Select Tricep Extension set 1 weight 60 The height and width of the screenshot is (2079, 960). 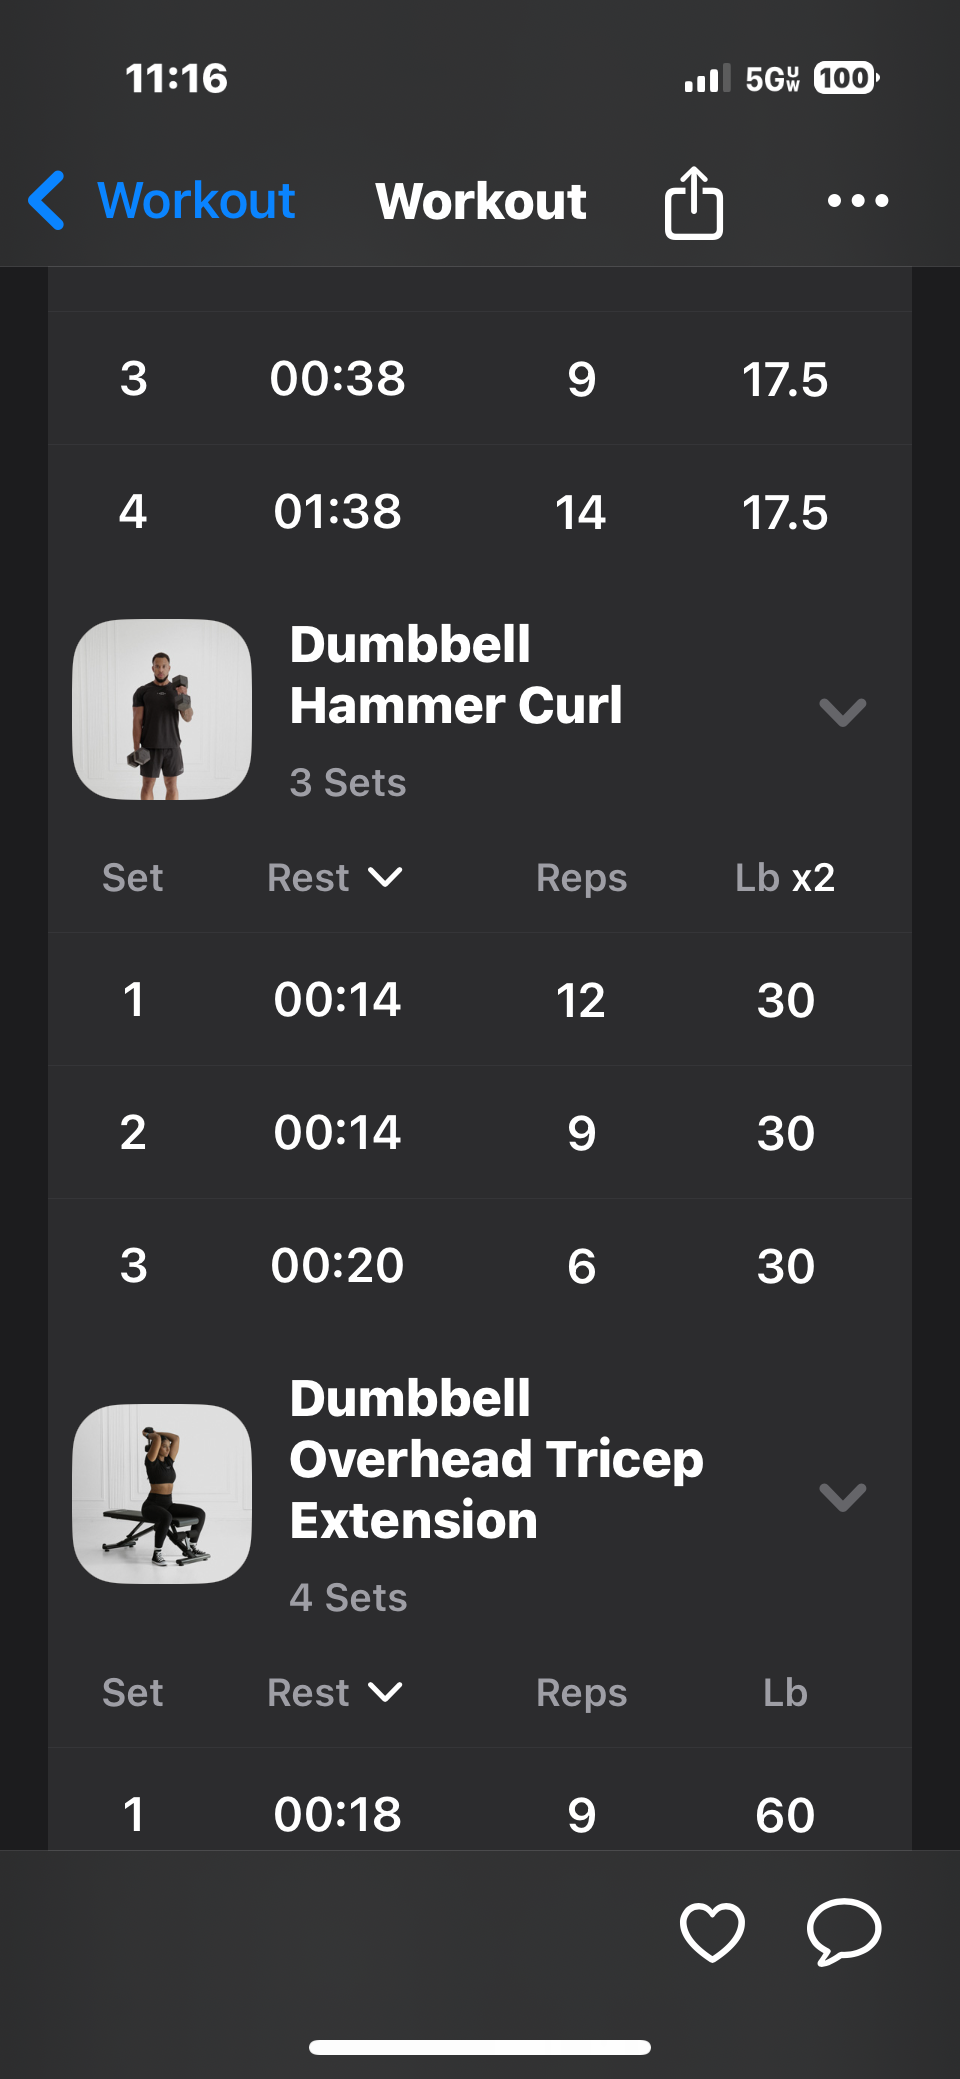click(x=785, y=1815)
